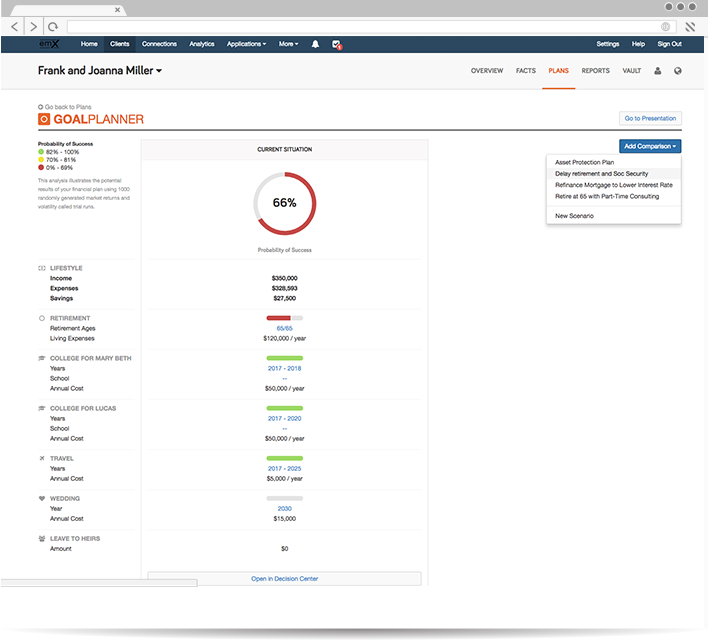Click the 2017 - 2018 years link

284,369
